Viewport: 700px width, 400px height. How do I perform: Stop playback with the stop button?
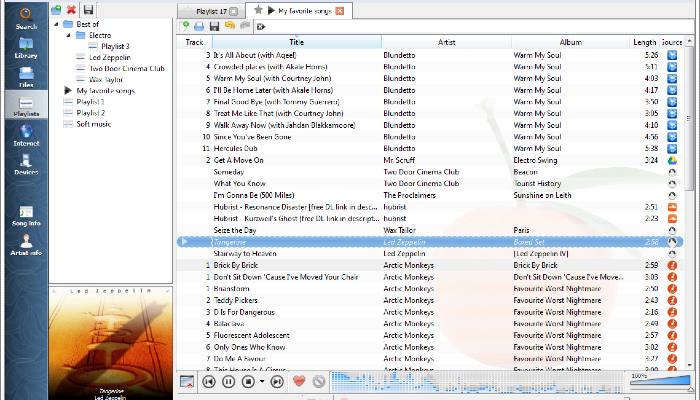tap(248, 382)
